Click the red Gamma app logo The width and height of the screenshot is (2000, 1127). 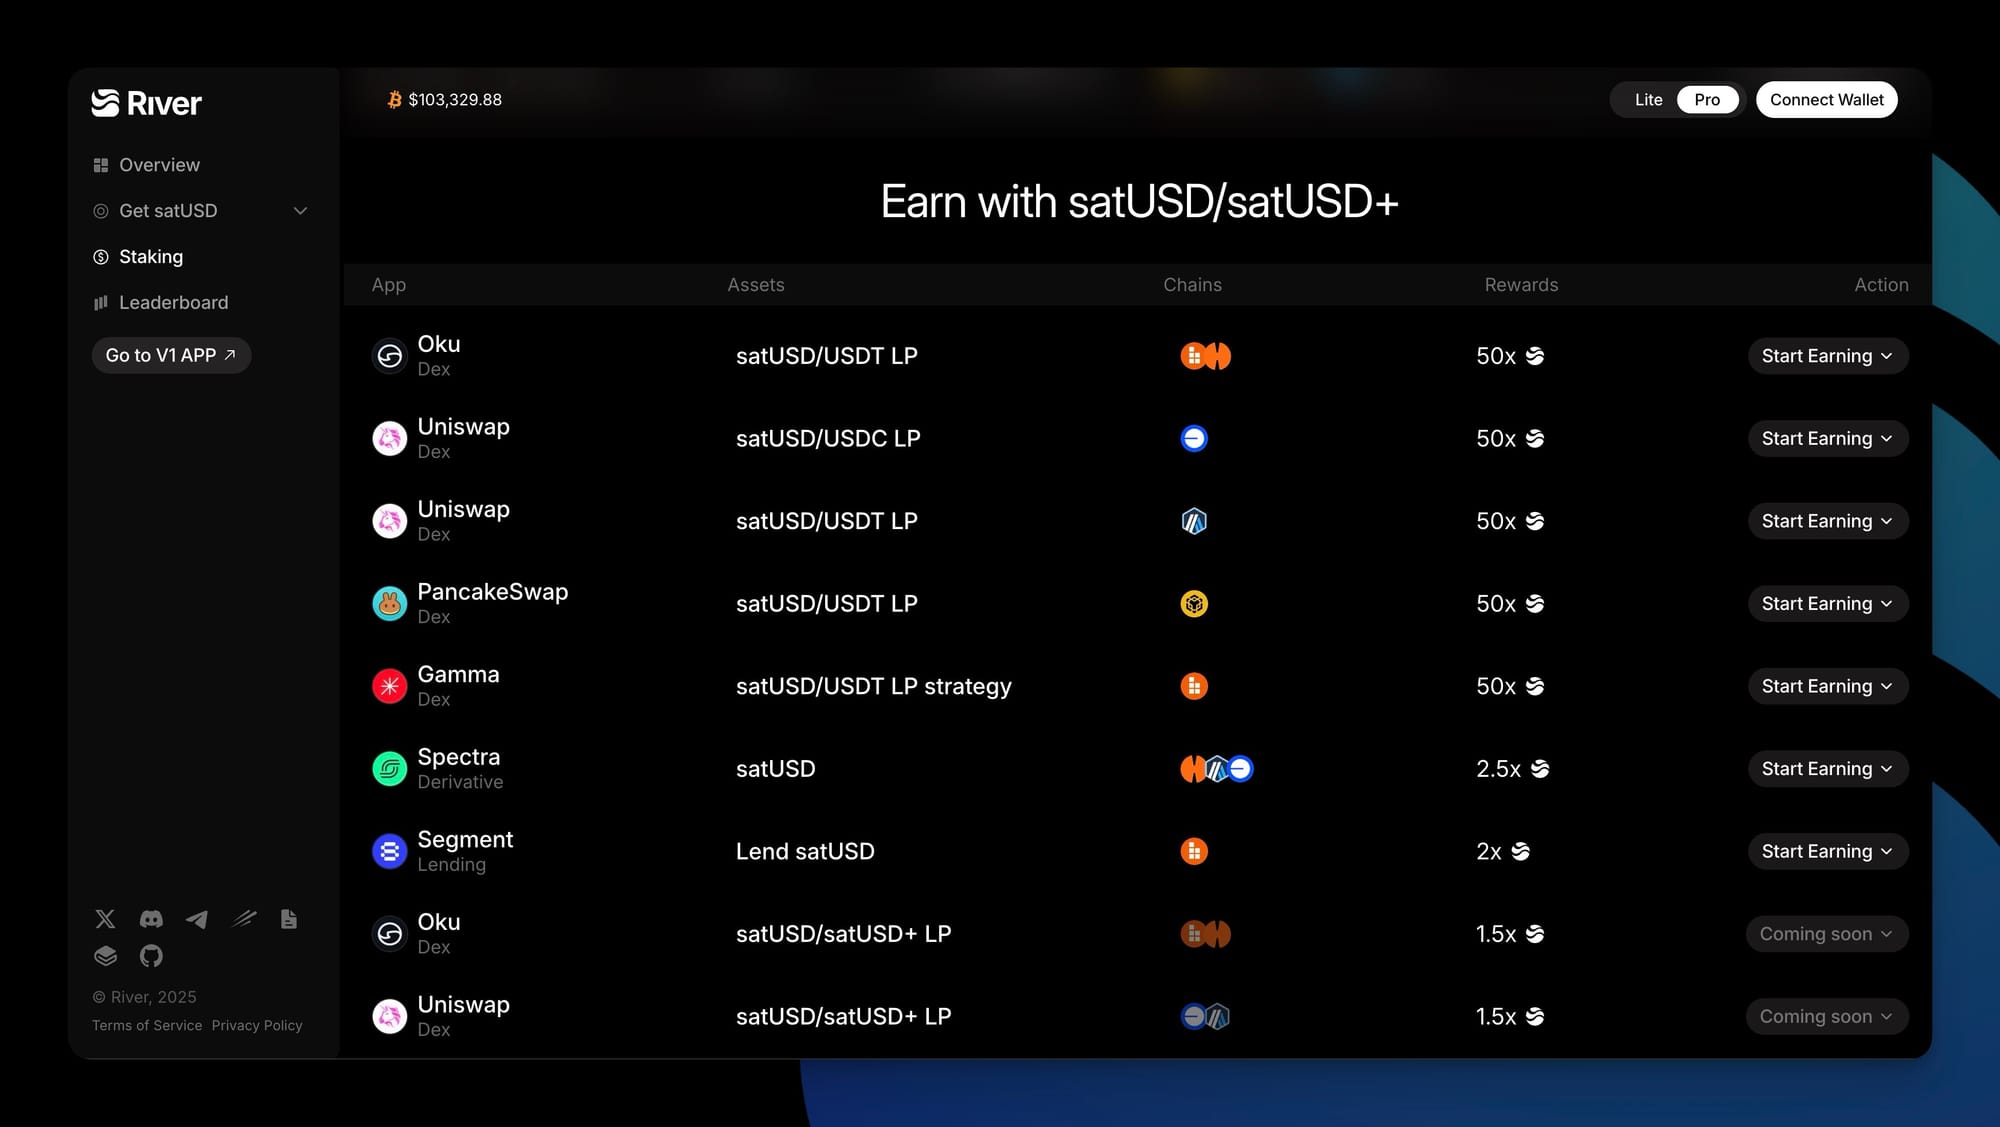[390, 686]
